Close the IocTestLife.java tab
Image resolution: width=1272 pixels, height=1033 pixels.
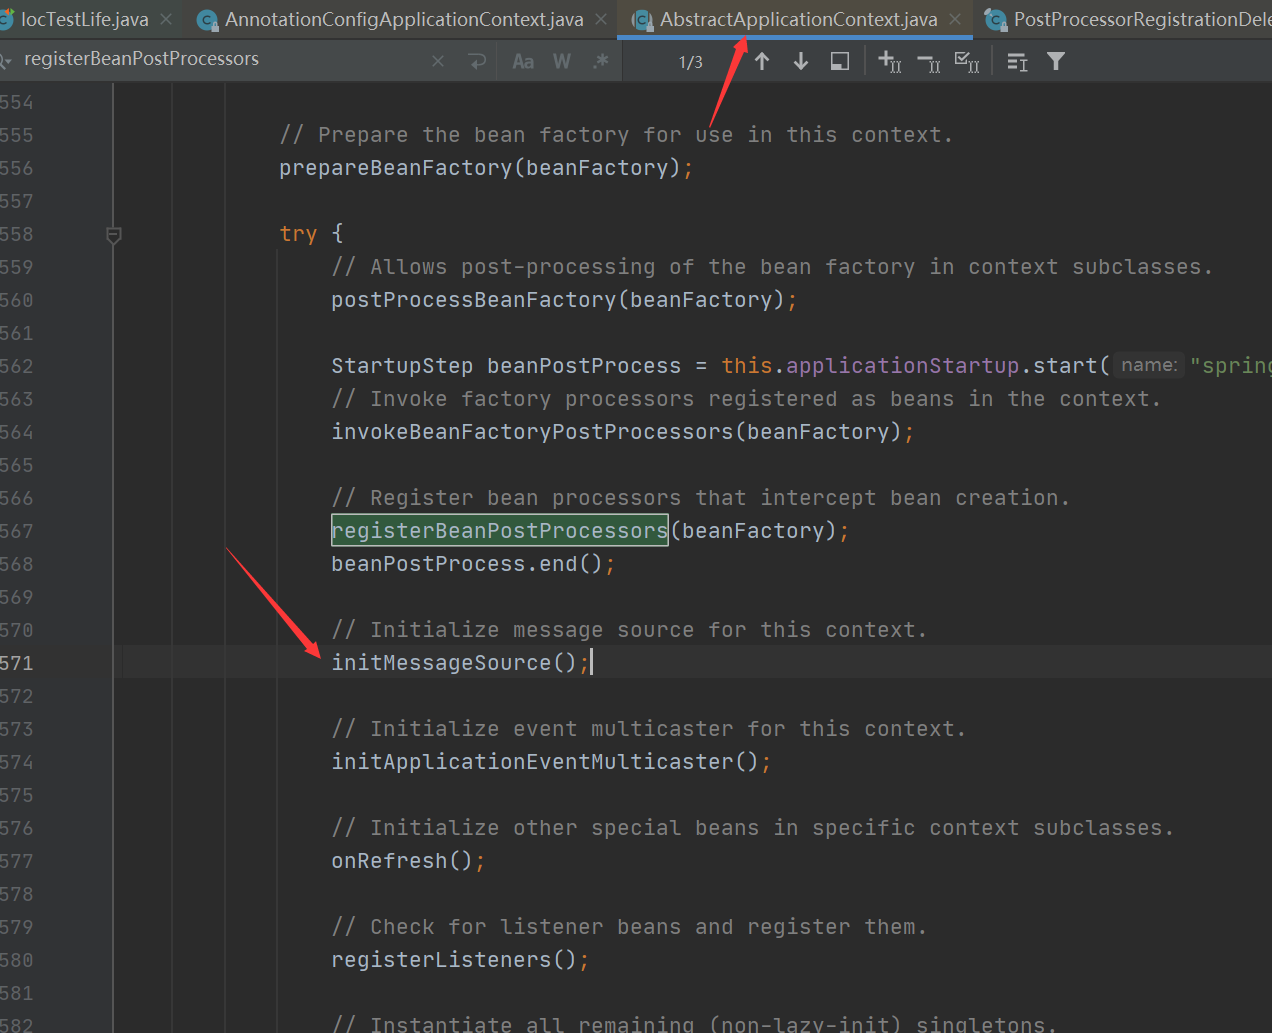click(x=166, y=19)
